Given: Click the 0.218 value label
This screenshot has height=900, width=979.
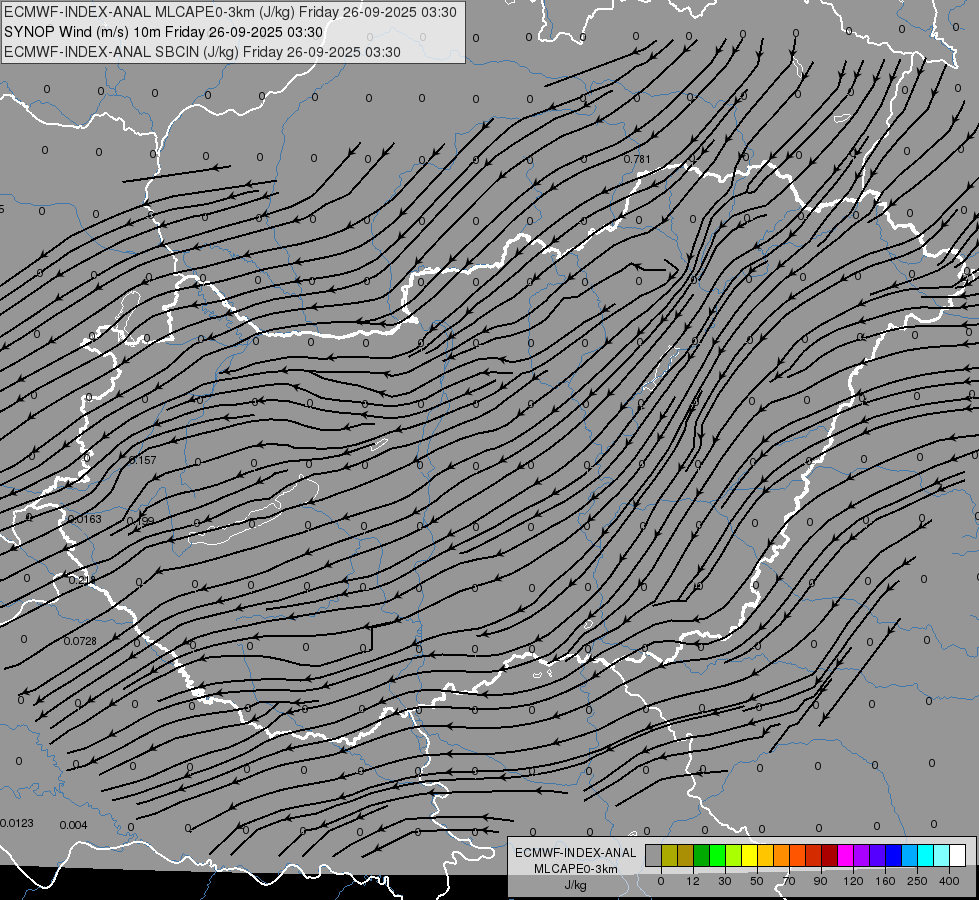Looking at the screenshot, I should click(82, 580).
